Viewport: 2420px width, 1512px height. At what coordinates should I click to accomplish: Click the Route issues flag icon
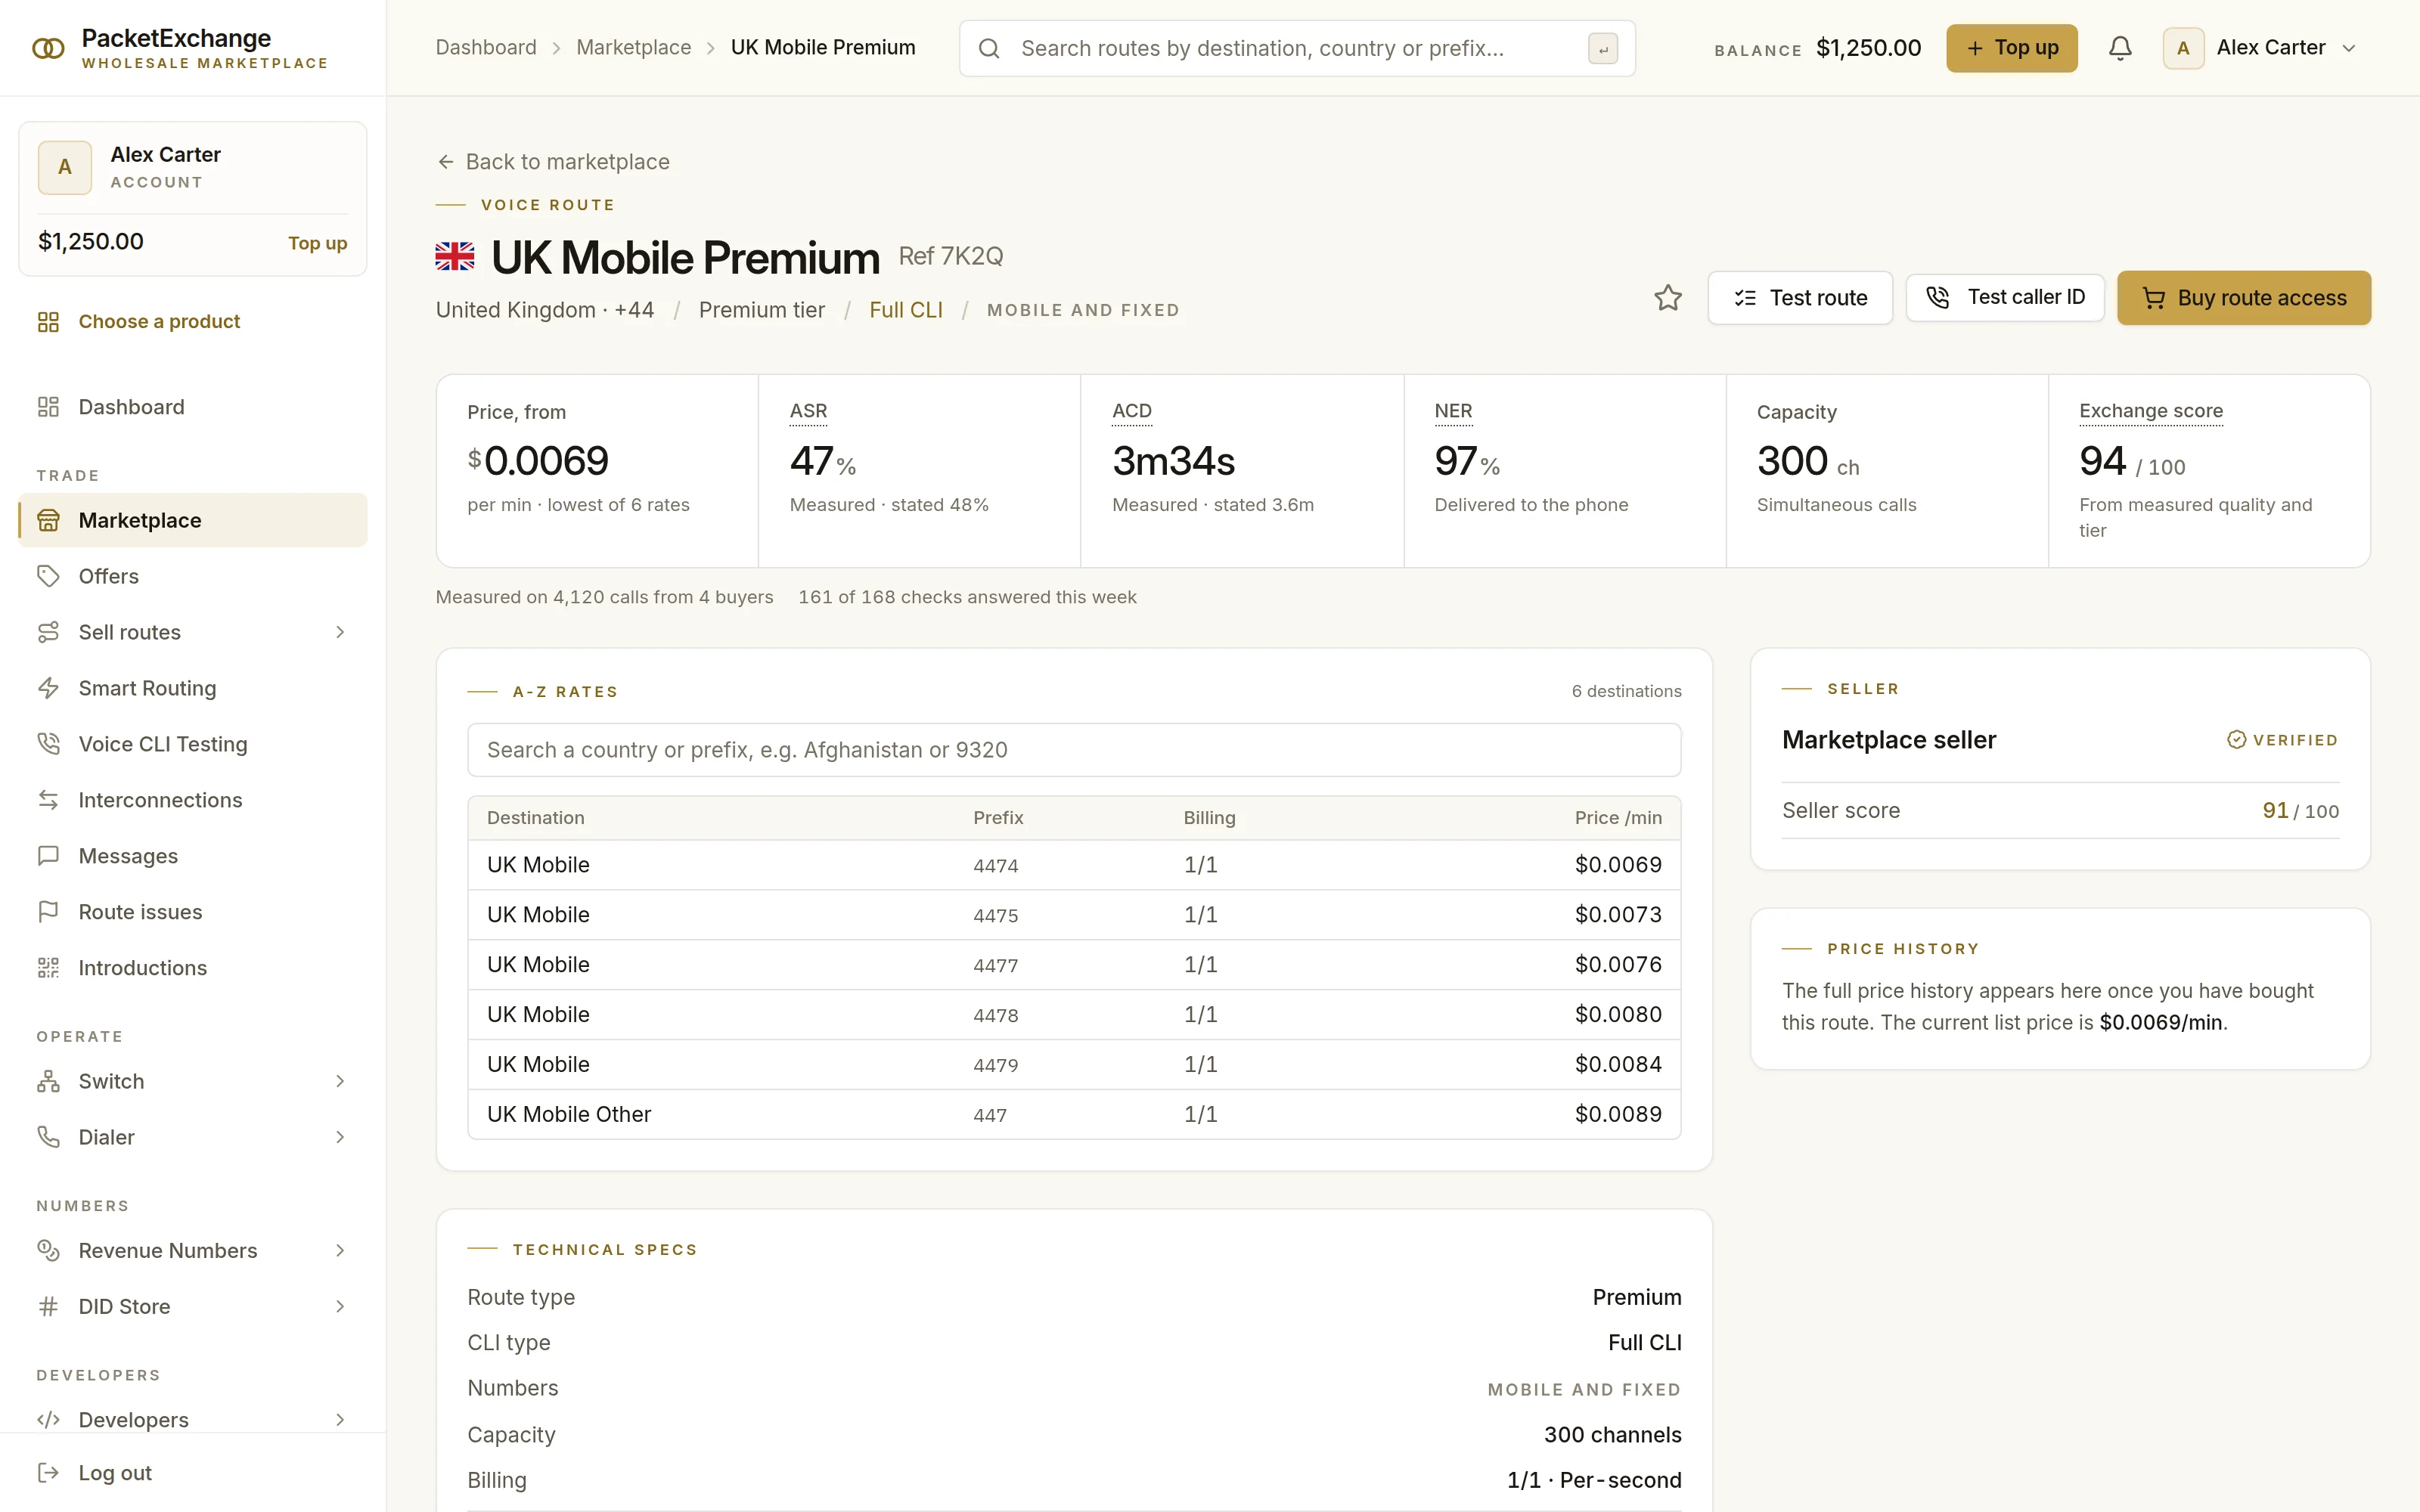[x=48, y=912]
